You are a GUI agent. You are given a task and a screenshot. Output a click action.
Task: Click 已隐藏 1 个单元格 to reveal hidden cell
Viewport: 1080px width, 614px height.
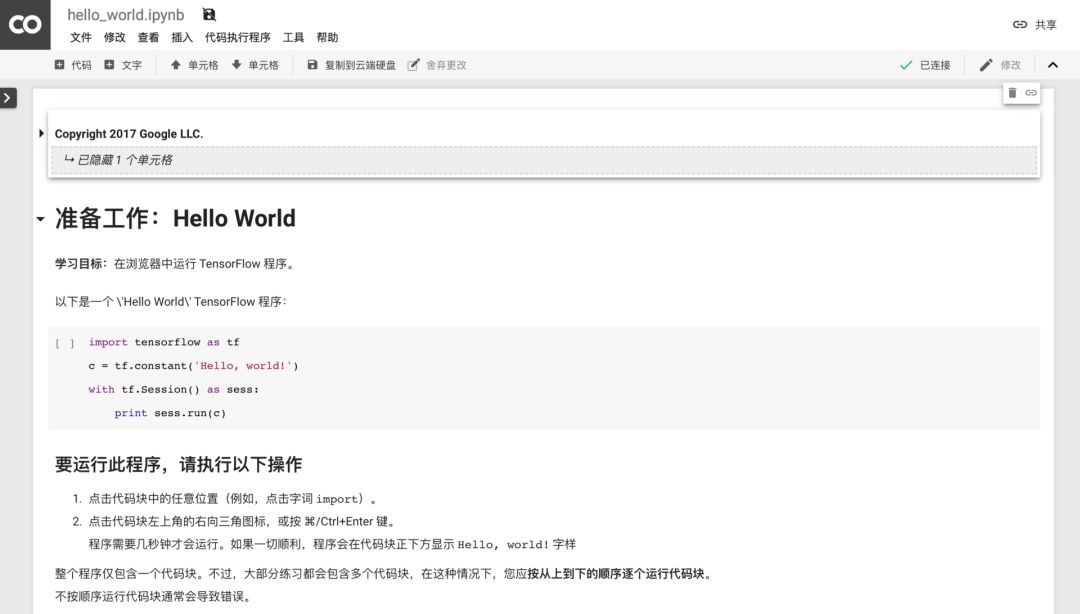click(543, 160)
